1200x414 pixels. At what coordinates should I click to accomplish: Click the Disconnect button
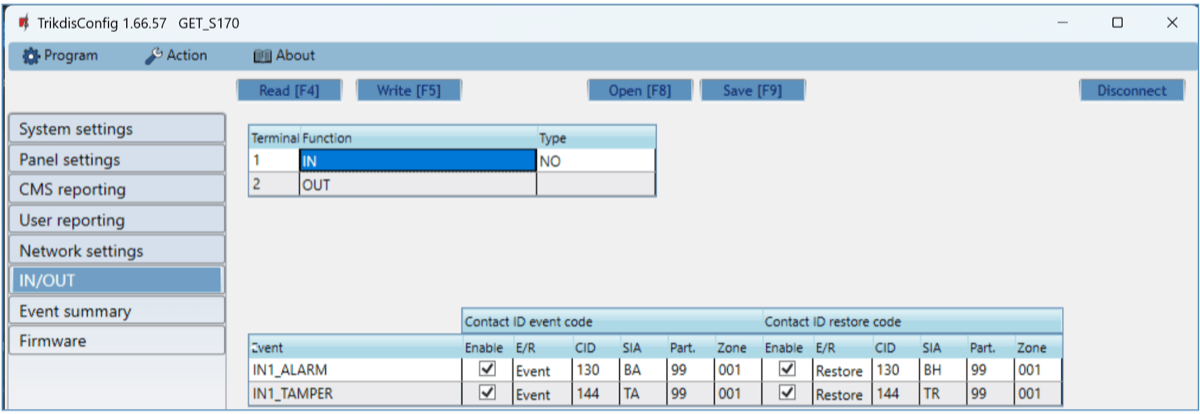pos(1131,90)
